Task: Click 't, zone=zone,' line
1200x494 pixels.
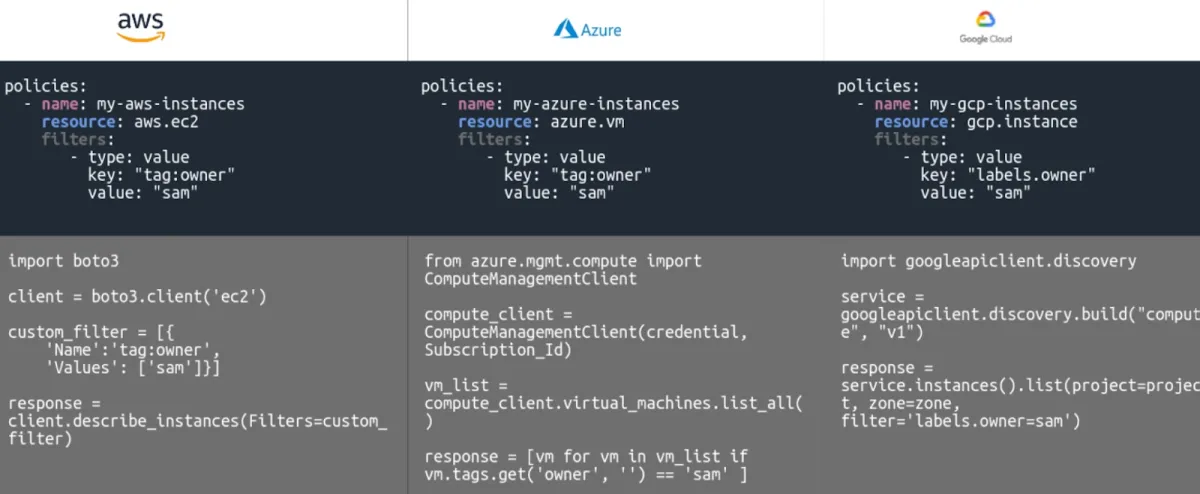Action: point(901,403)
